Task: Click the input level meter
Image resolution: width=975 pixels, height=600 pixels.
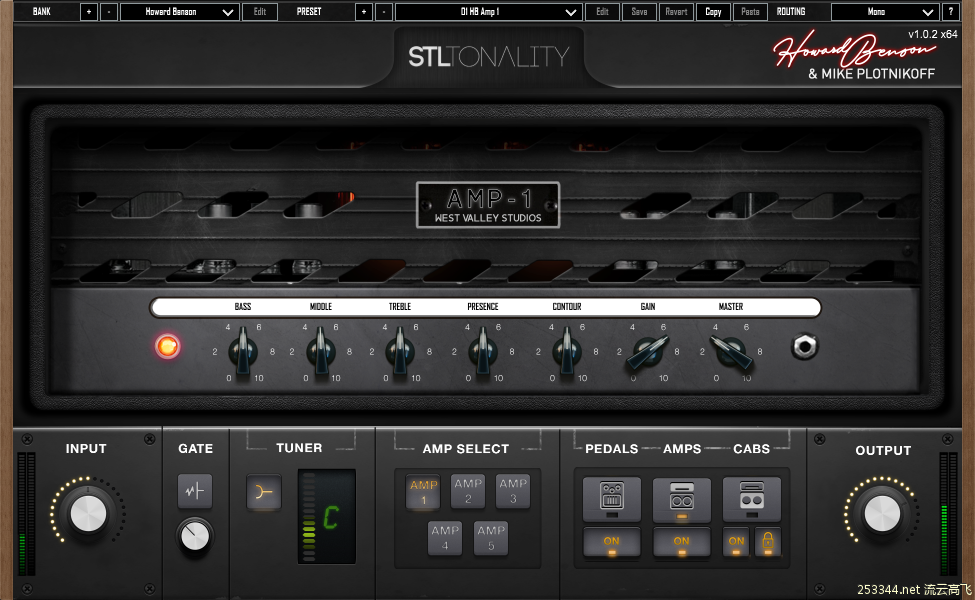Action: (27, 514)
